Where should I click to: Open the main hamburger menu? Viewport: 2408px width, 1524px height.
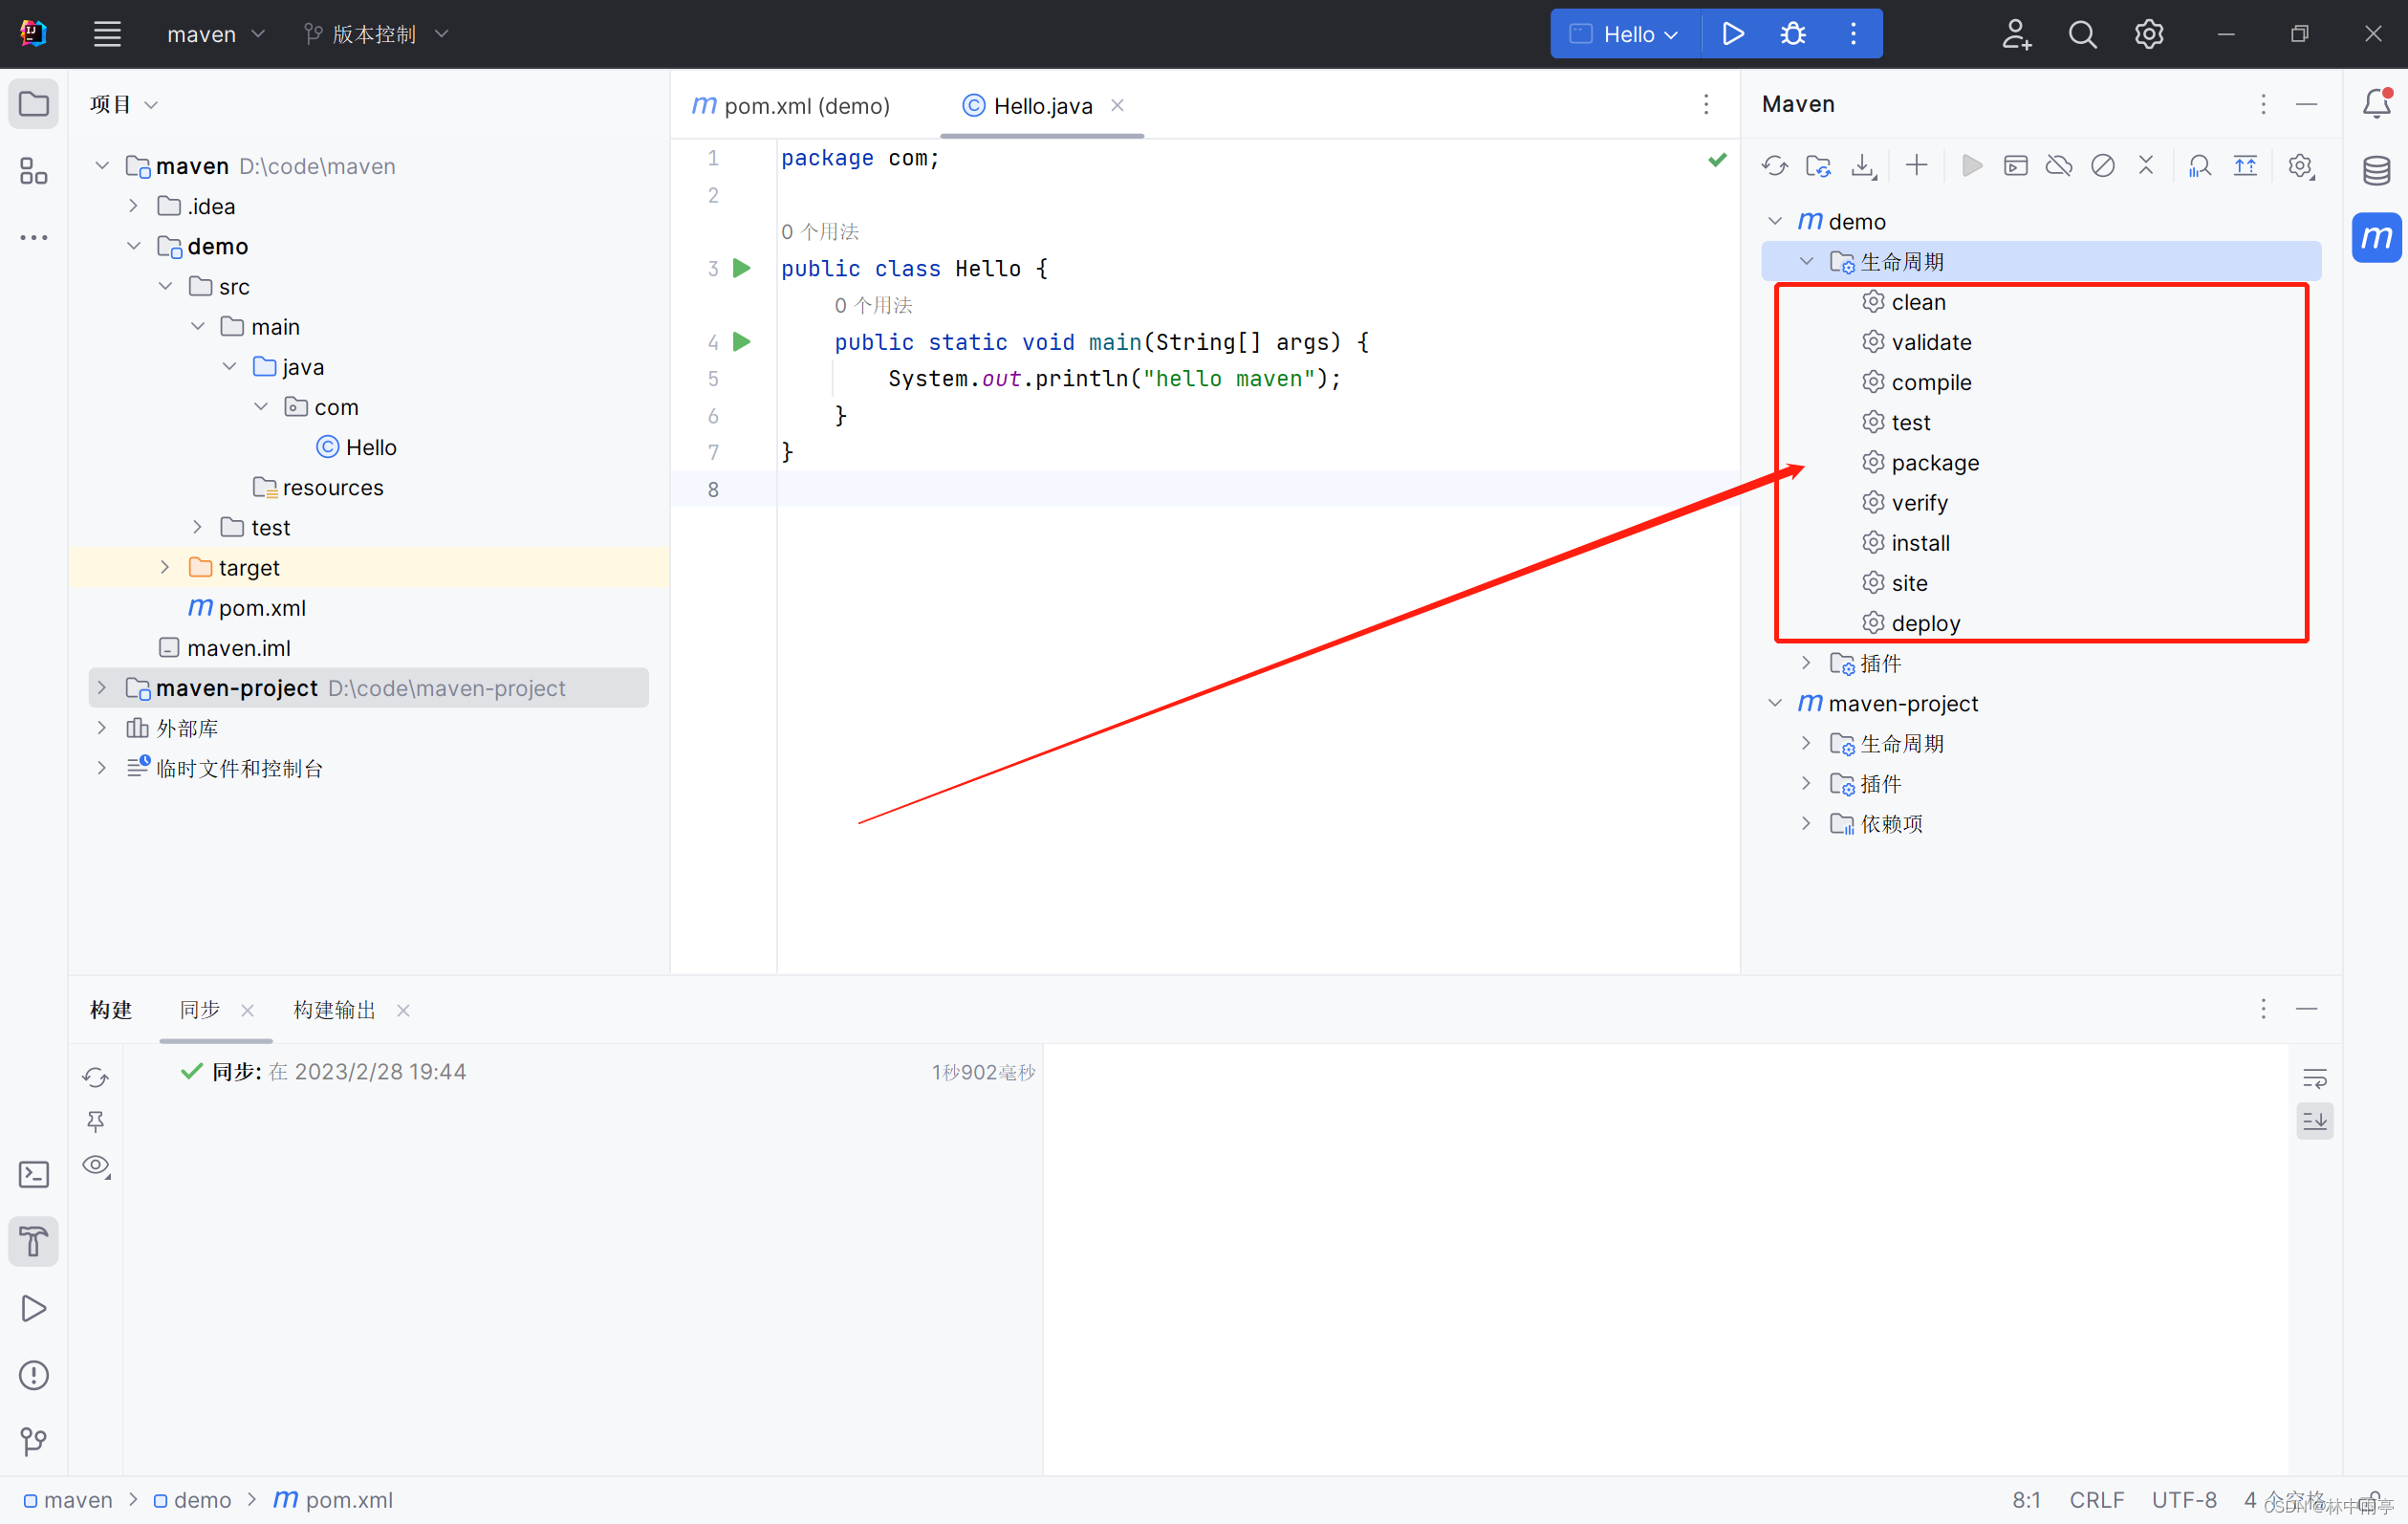[107, 34]
